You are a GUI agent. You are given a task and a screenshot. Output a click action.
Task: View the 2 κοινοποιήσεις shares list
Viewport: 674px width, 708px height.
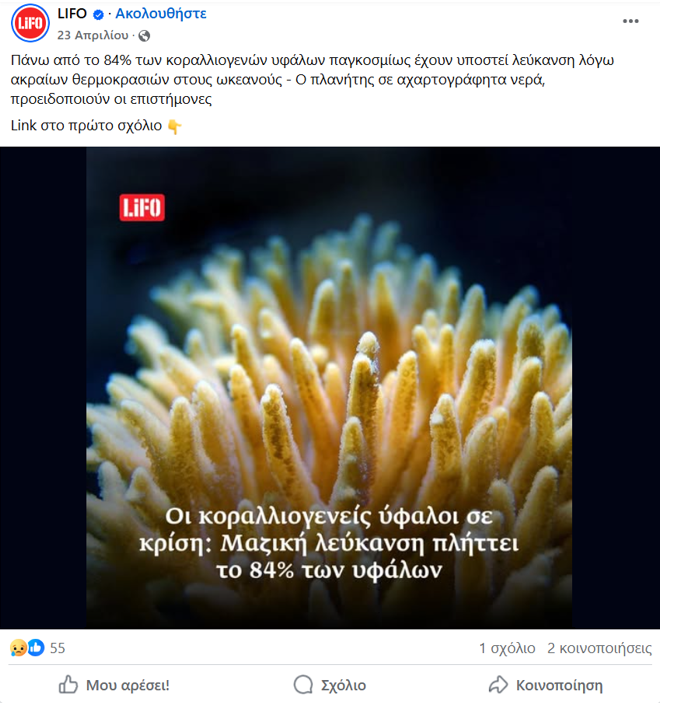[x=600, y=648]
